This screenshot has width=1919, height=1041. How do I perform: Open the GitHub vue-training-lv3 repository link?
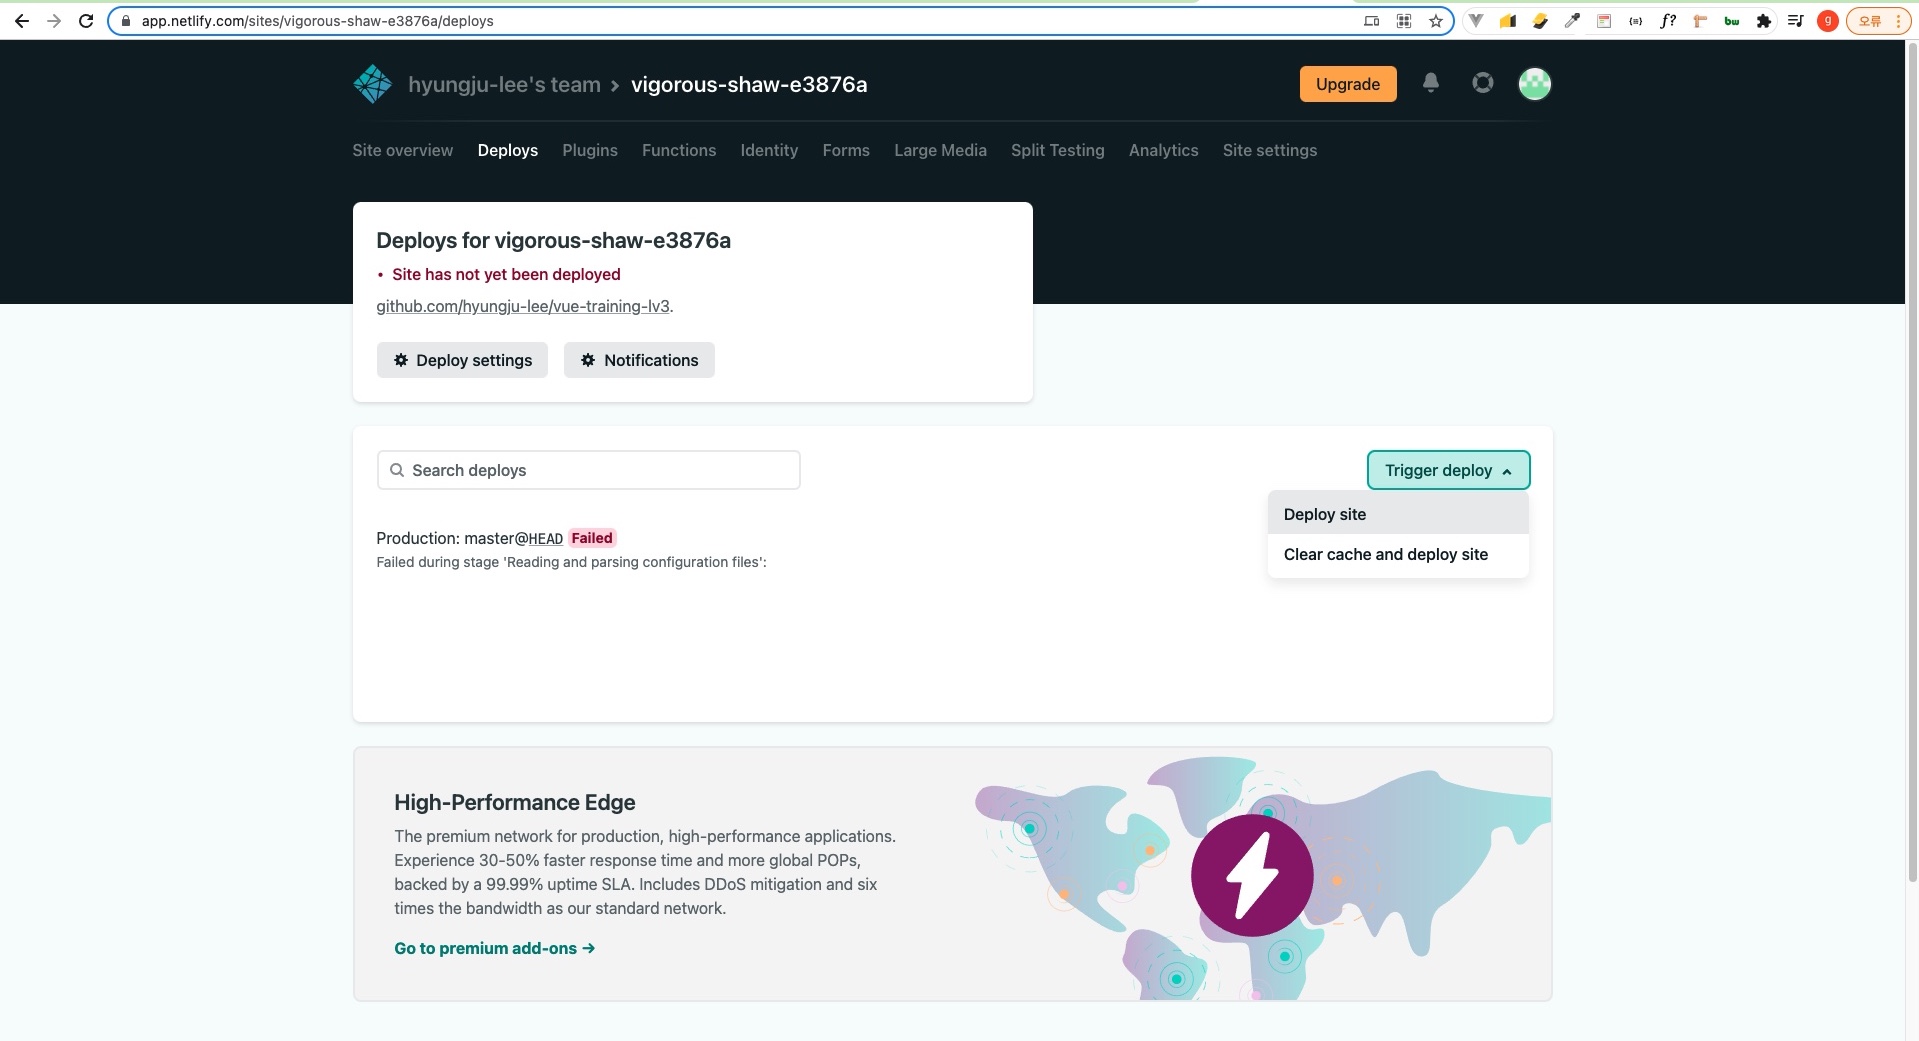pyautogui.click(x=522, y=306)
